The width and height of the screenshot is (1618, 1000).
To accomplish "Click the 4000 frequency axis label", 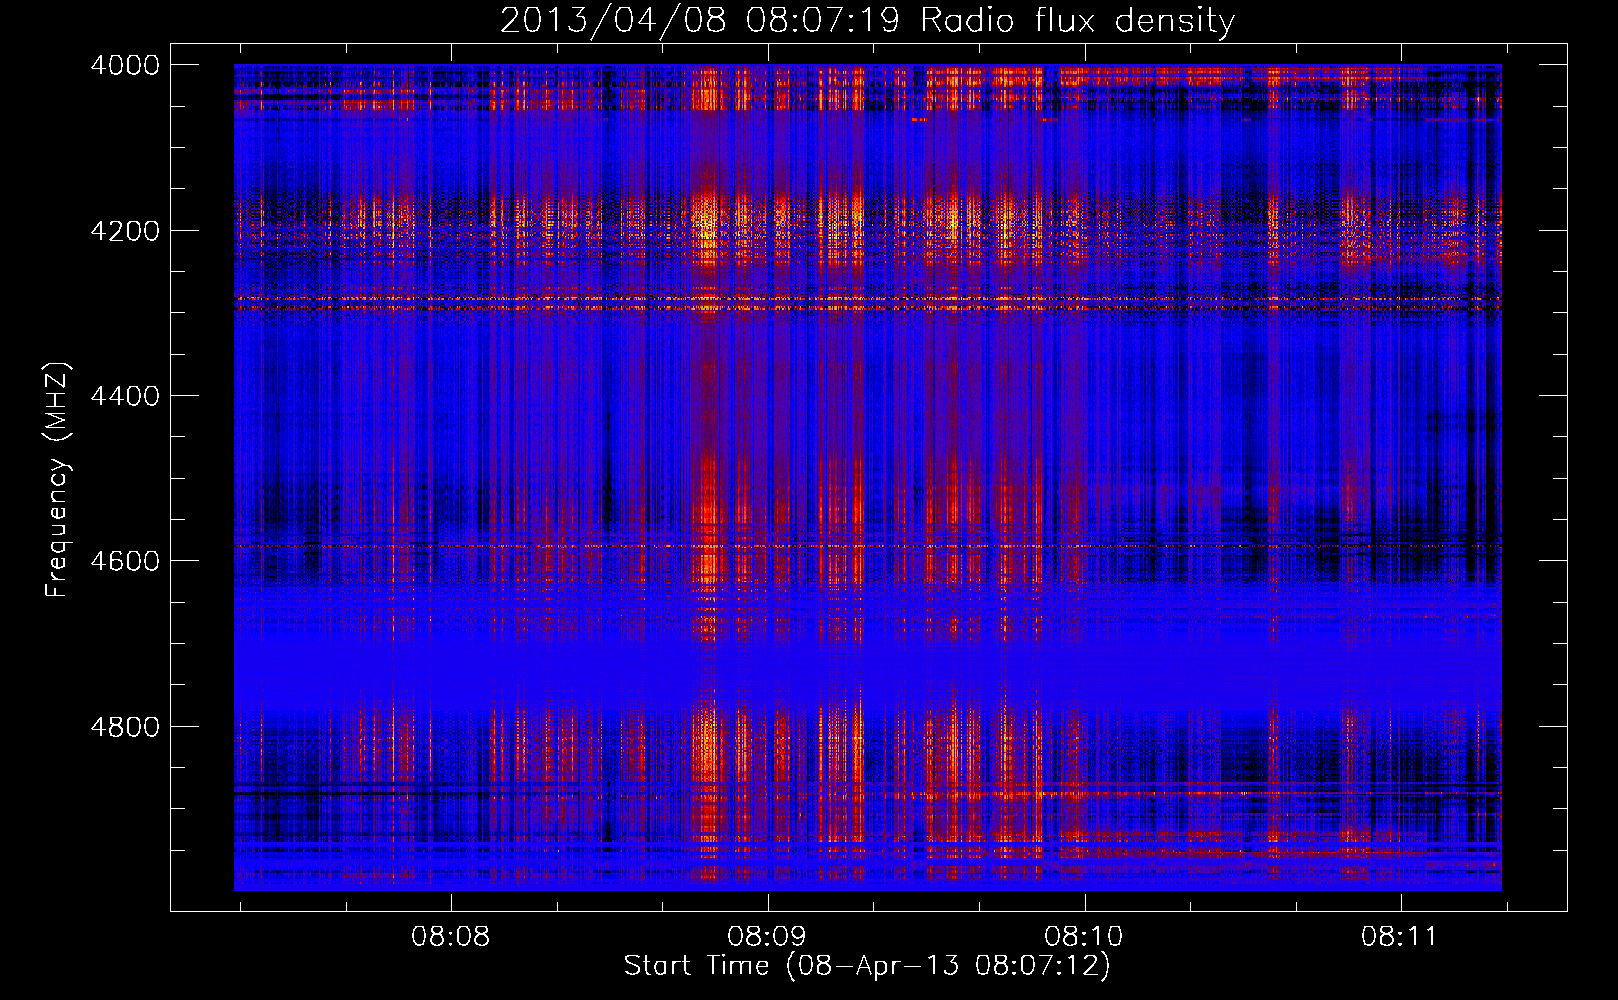I will (x=125, y=65).
